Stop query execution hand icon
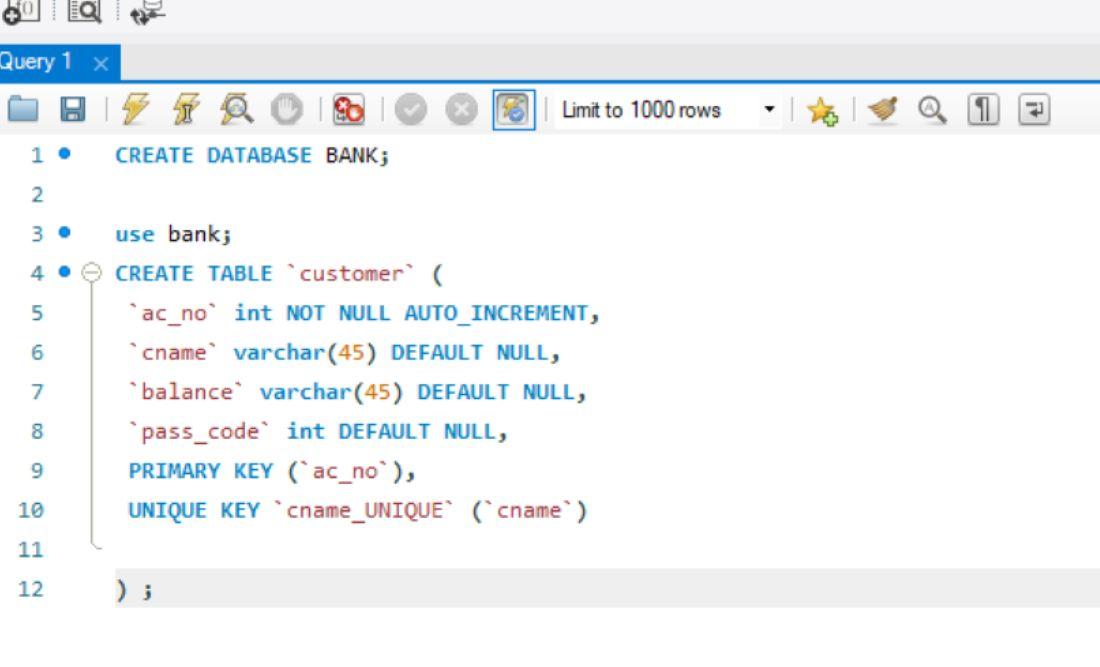Viewport: 1100px width, 667px height. coord(287,109)
